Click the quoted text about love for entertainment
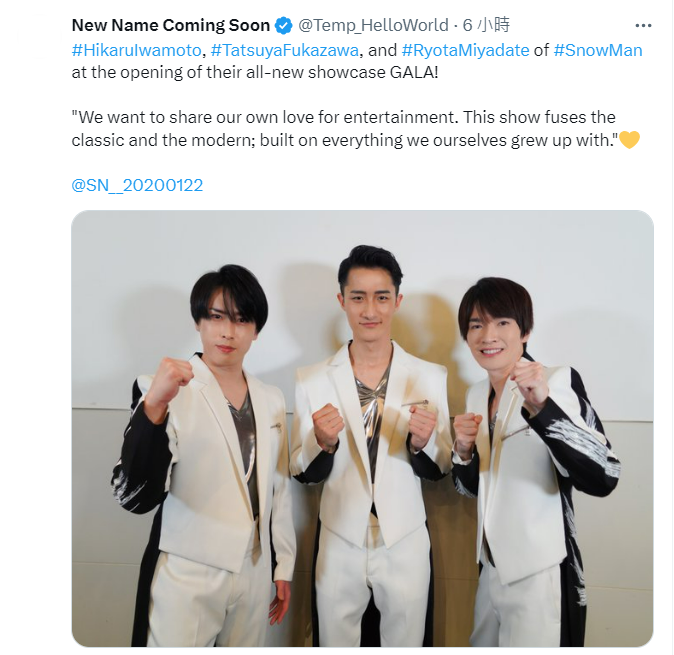The height and width of the screenshot is (655, 674). click(x=355, y=129)
